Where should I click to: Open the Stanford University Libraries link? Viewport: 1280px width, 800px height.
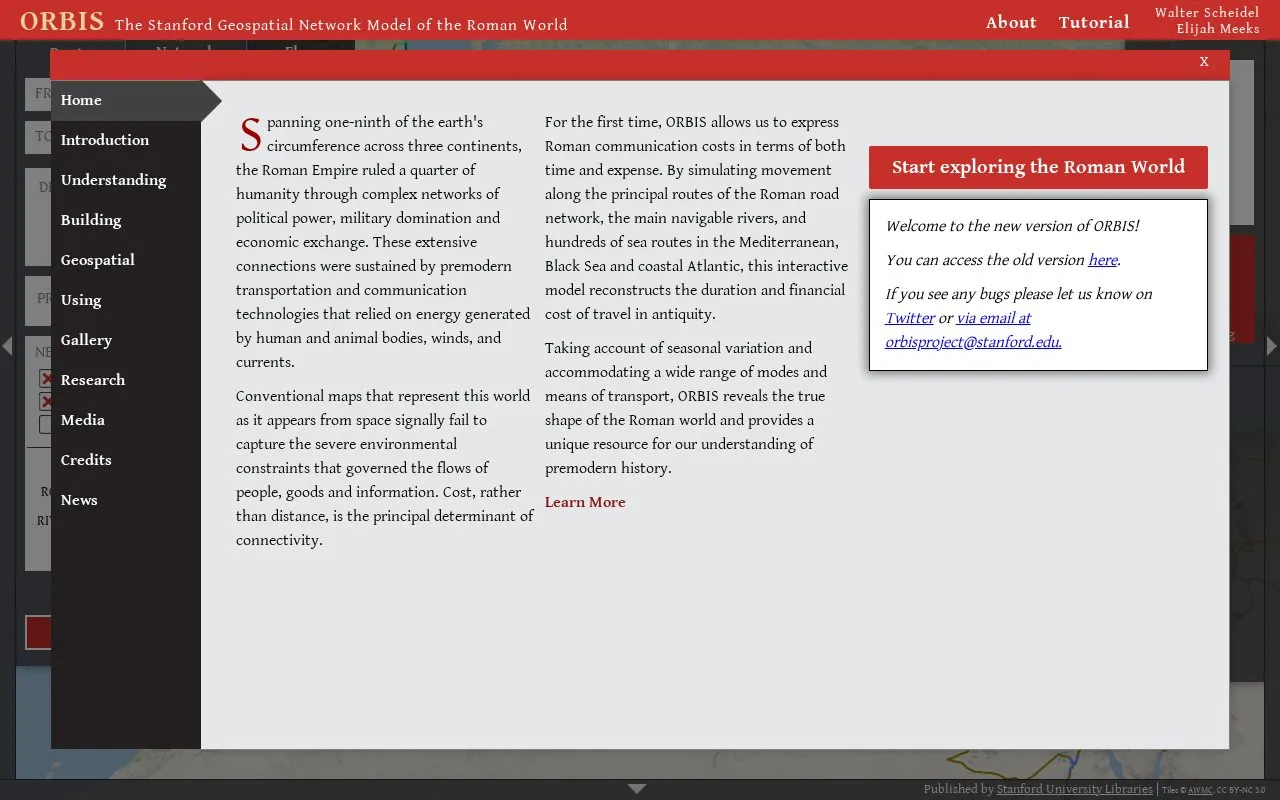[1075, 789]
